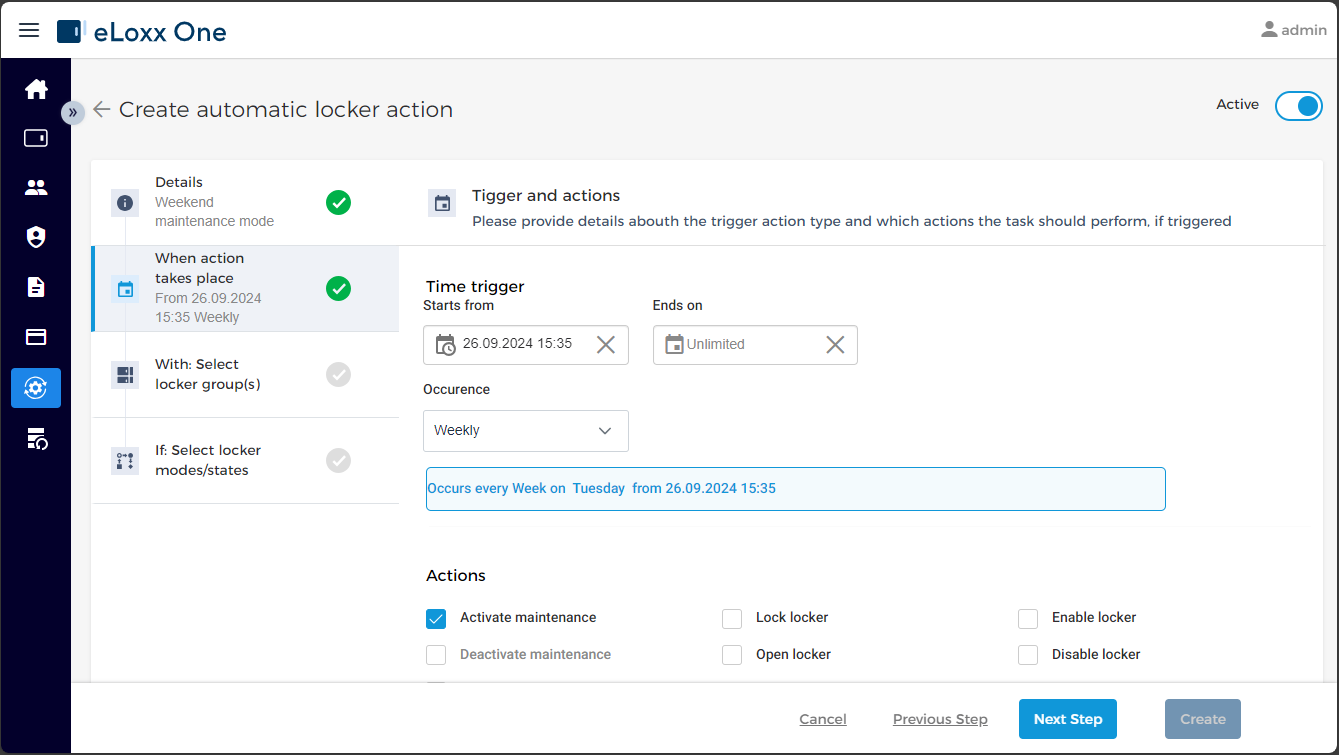Image resolution: width=1339 pixels, height=755 pixels.
Task: Open the security shield sidebar icon
Action: (36, 237)
